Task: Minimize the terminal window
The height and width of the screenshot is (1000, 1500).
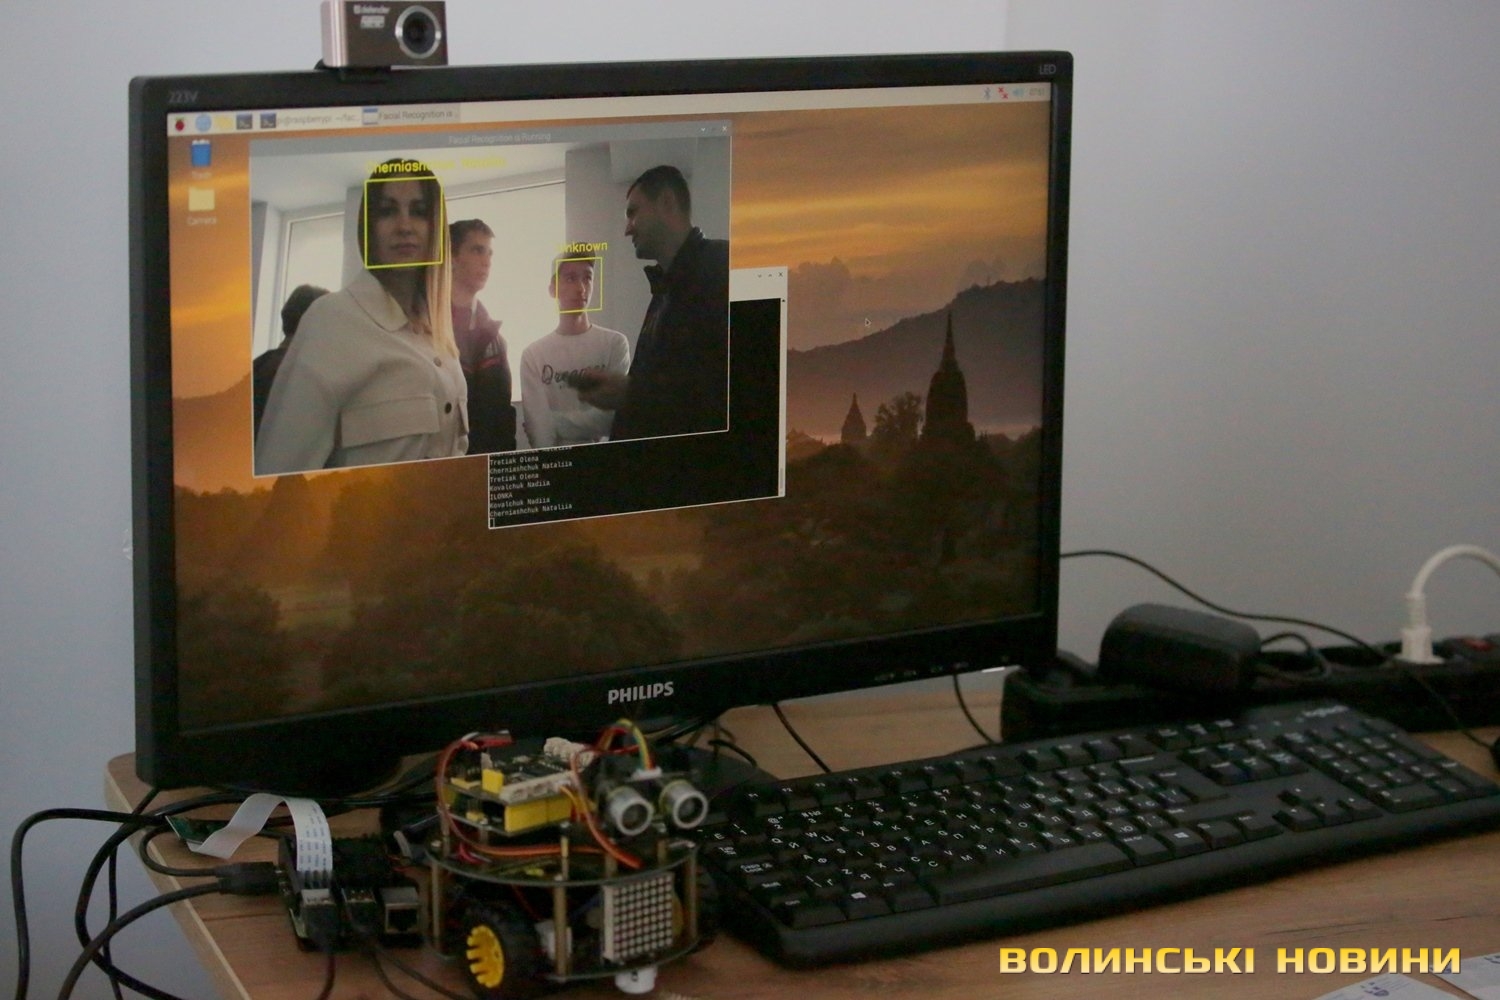Action: coord(761,274)
